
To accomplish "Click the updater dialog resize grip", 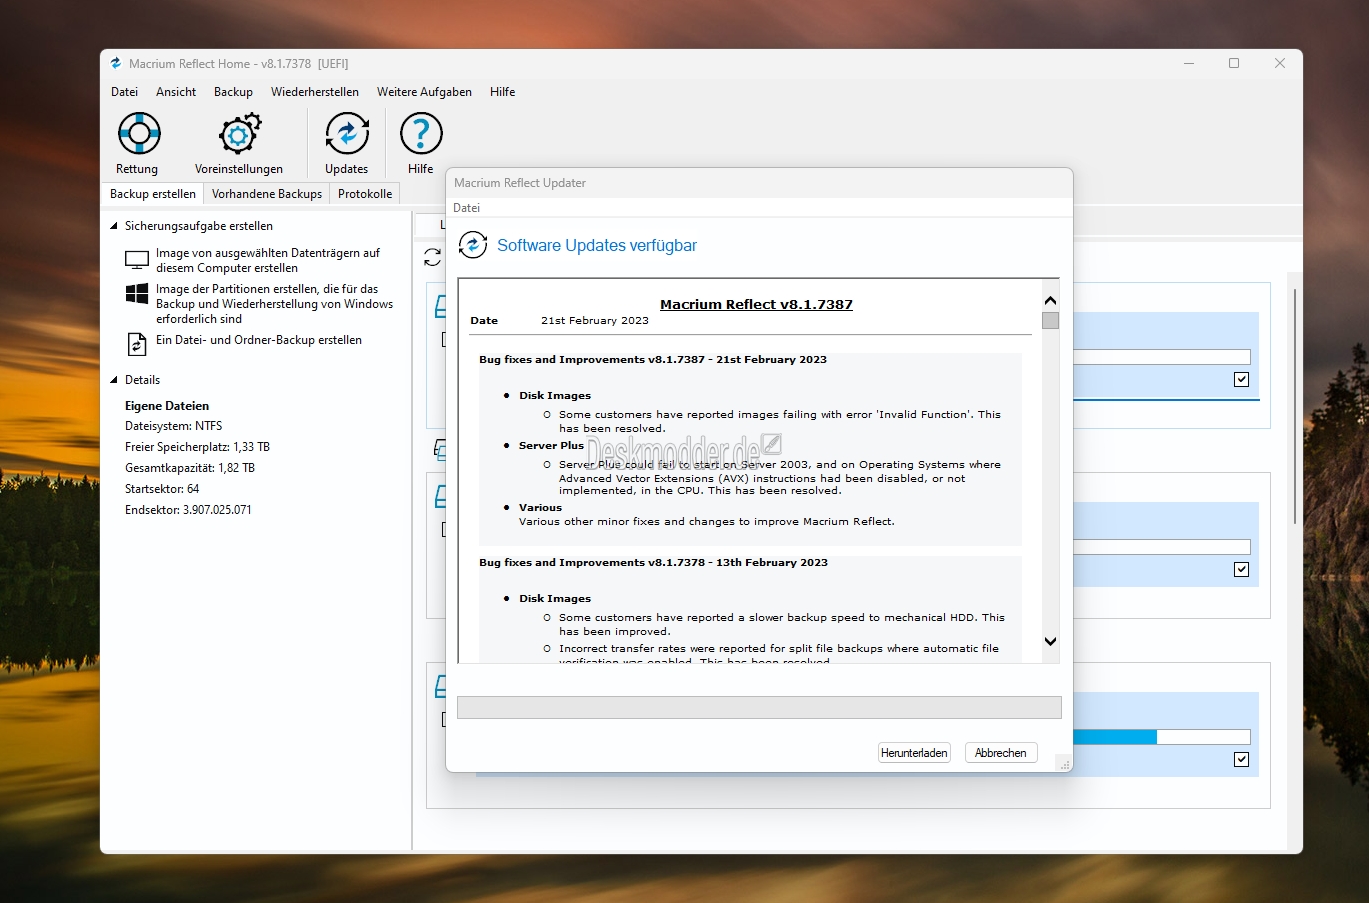I will coord(1064,764).
